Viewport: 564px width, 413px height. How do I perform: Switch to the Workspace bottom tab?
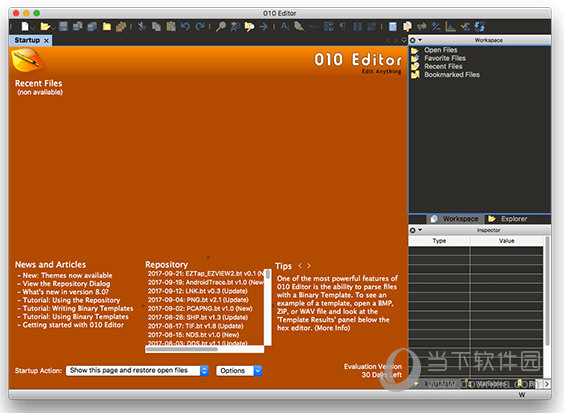pyautogui.click(x=455, y=219)
